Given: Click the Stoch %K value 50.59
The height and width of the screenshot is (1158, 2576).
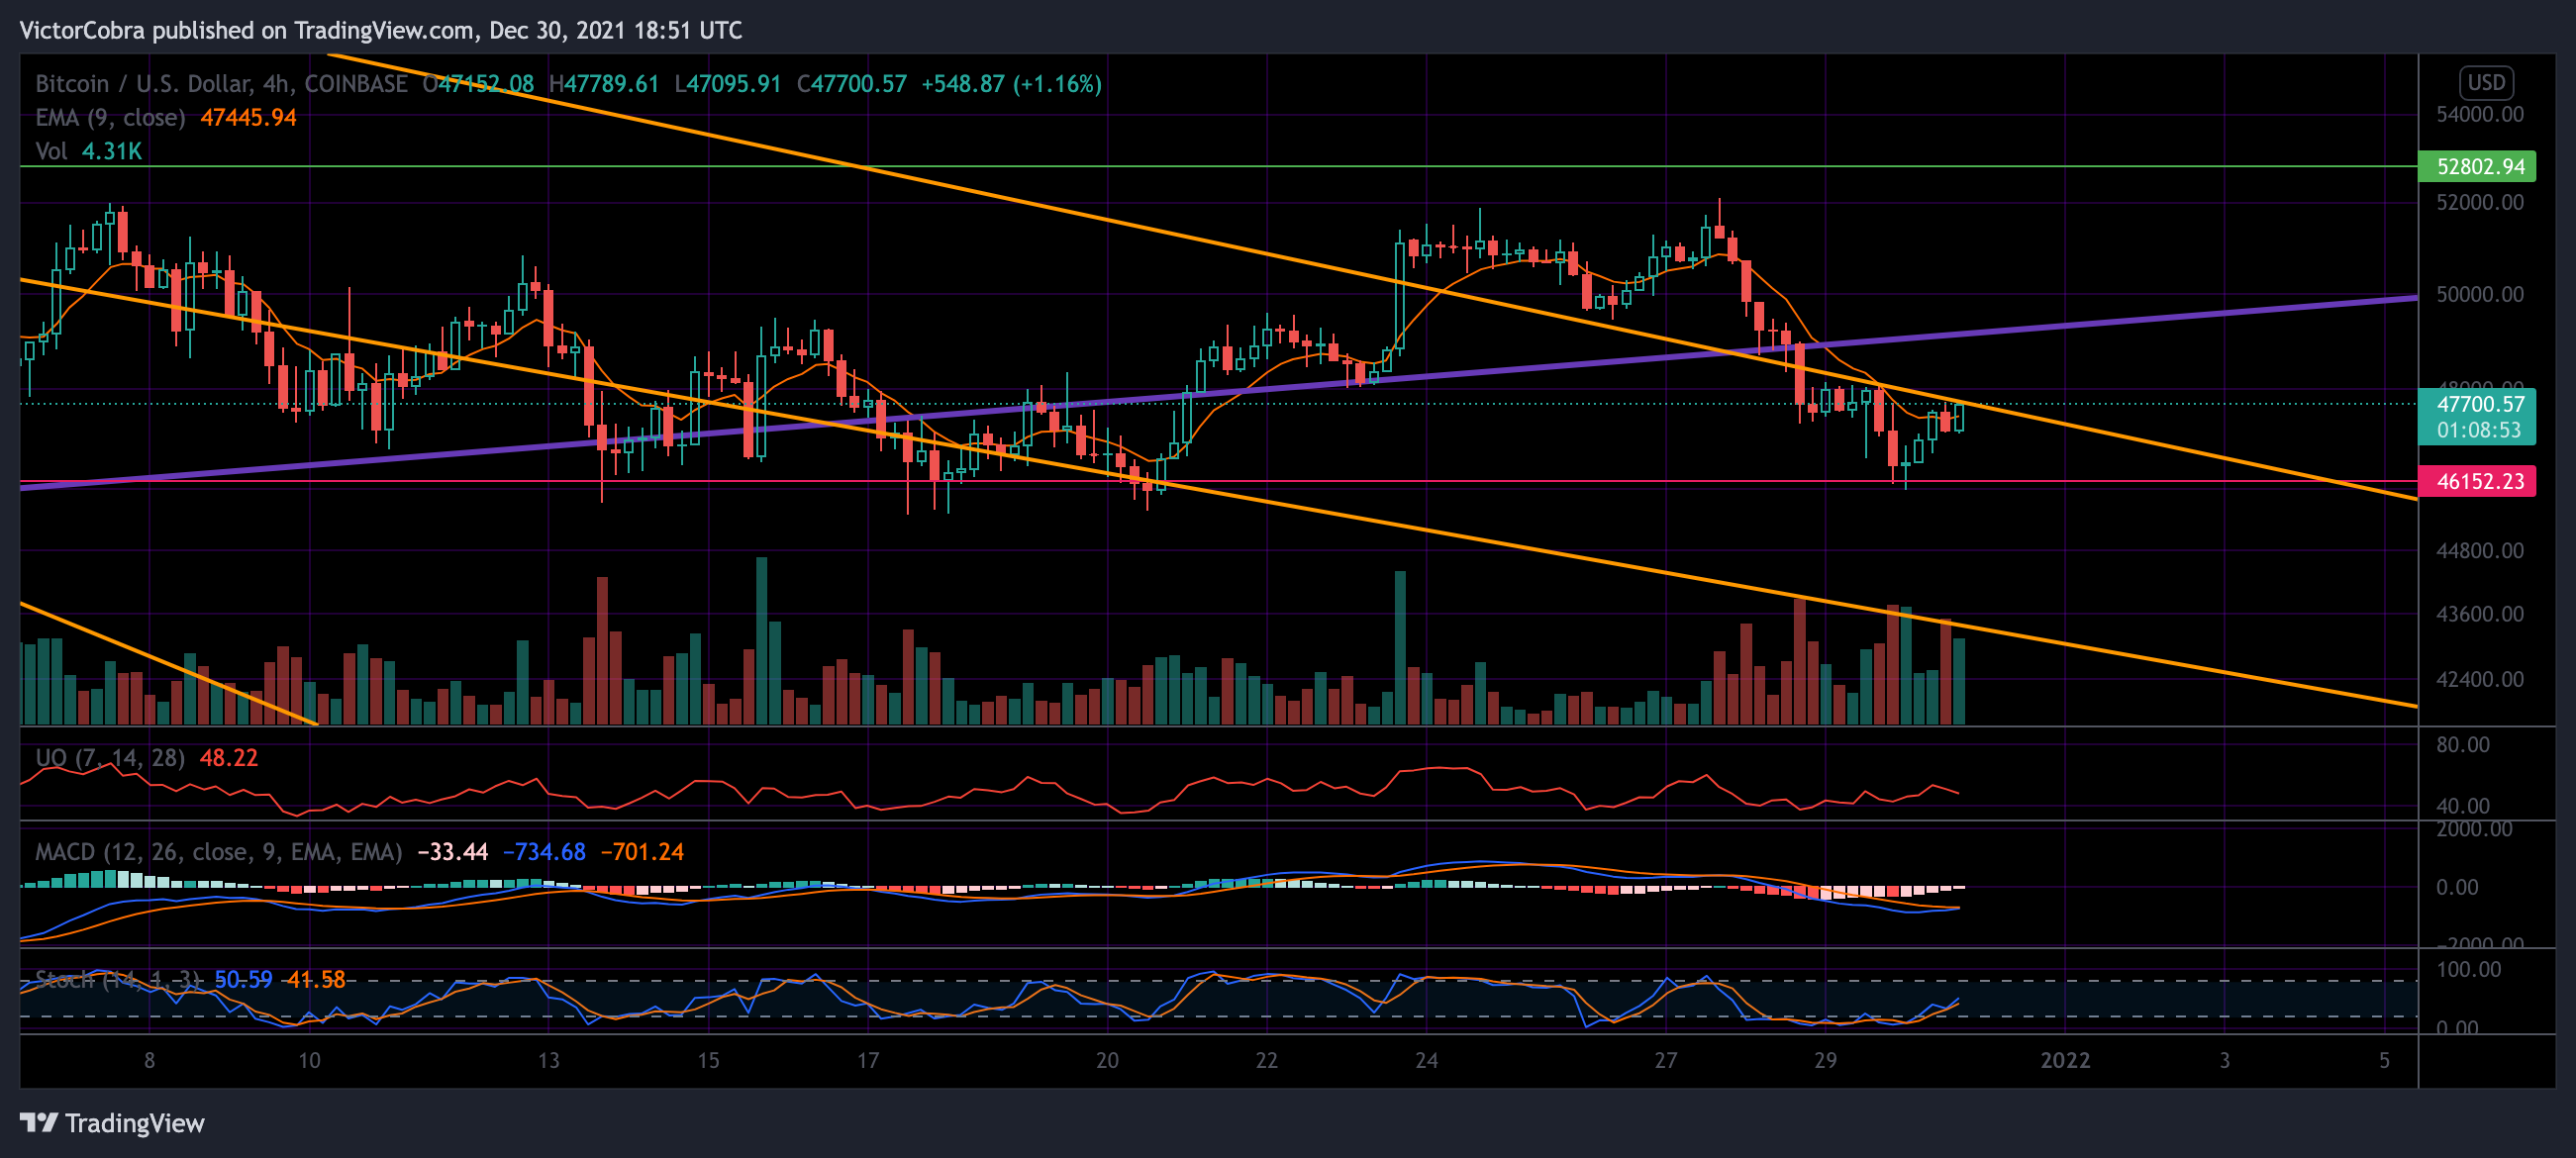Looking at the screenshot, I should click(243, 980).
